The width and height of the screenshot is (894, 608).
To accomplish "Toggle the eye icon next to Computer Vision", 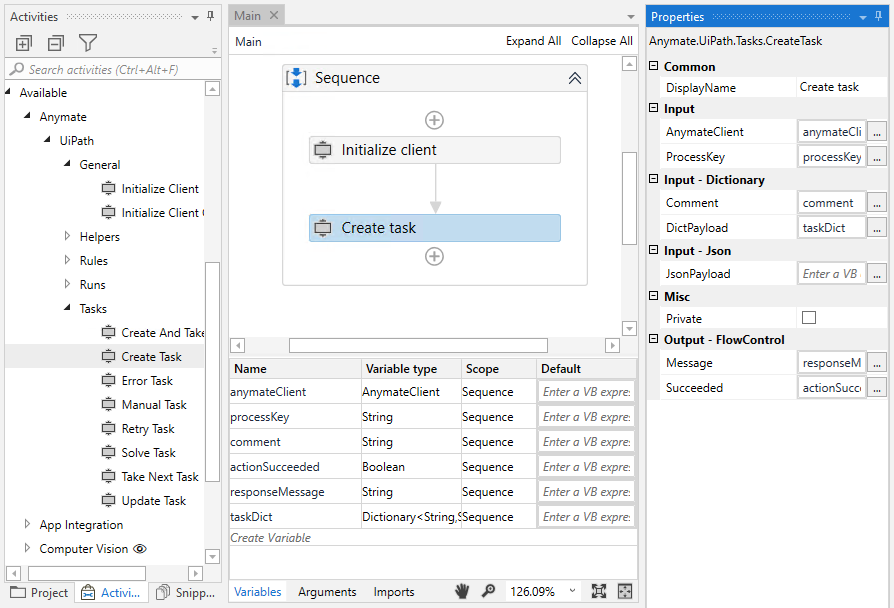I will 141,548.
